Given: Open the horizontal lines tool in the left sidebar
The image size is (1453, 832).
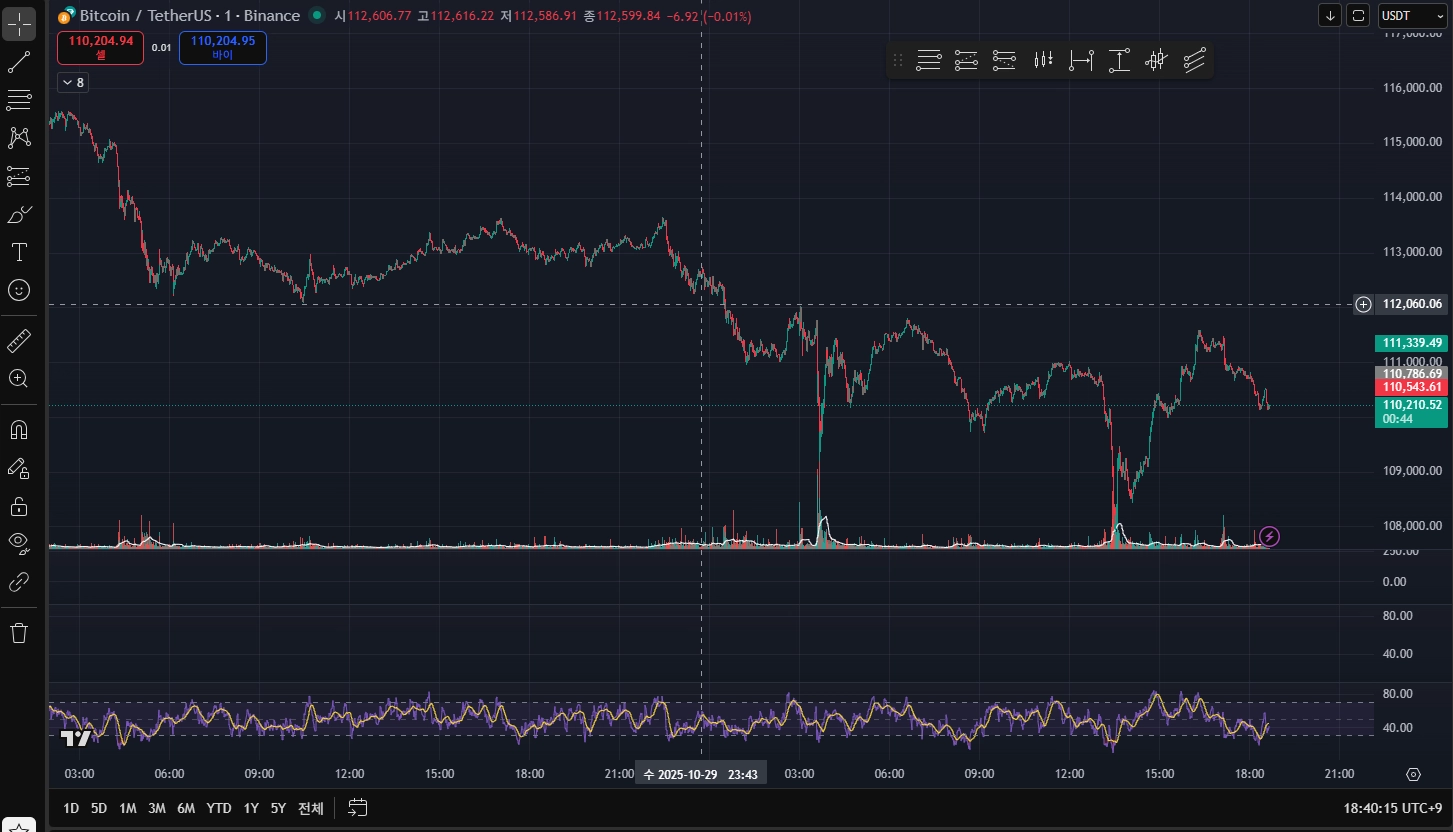Looking at the screenshot, I should tap(19, 100).
